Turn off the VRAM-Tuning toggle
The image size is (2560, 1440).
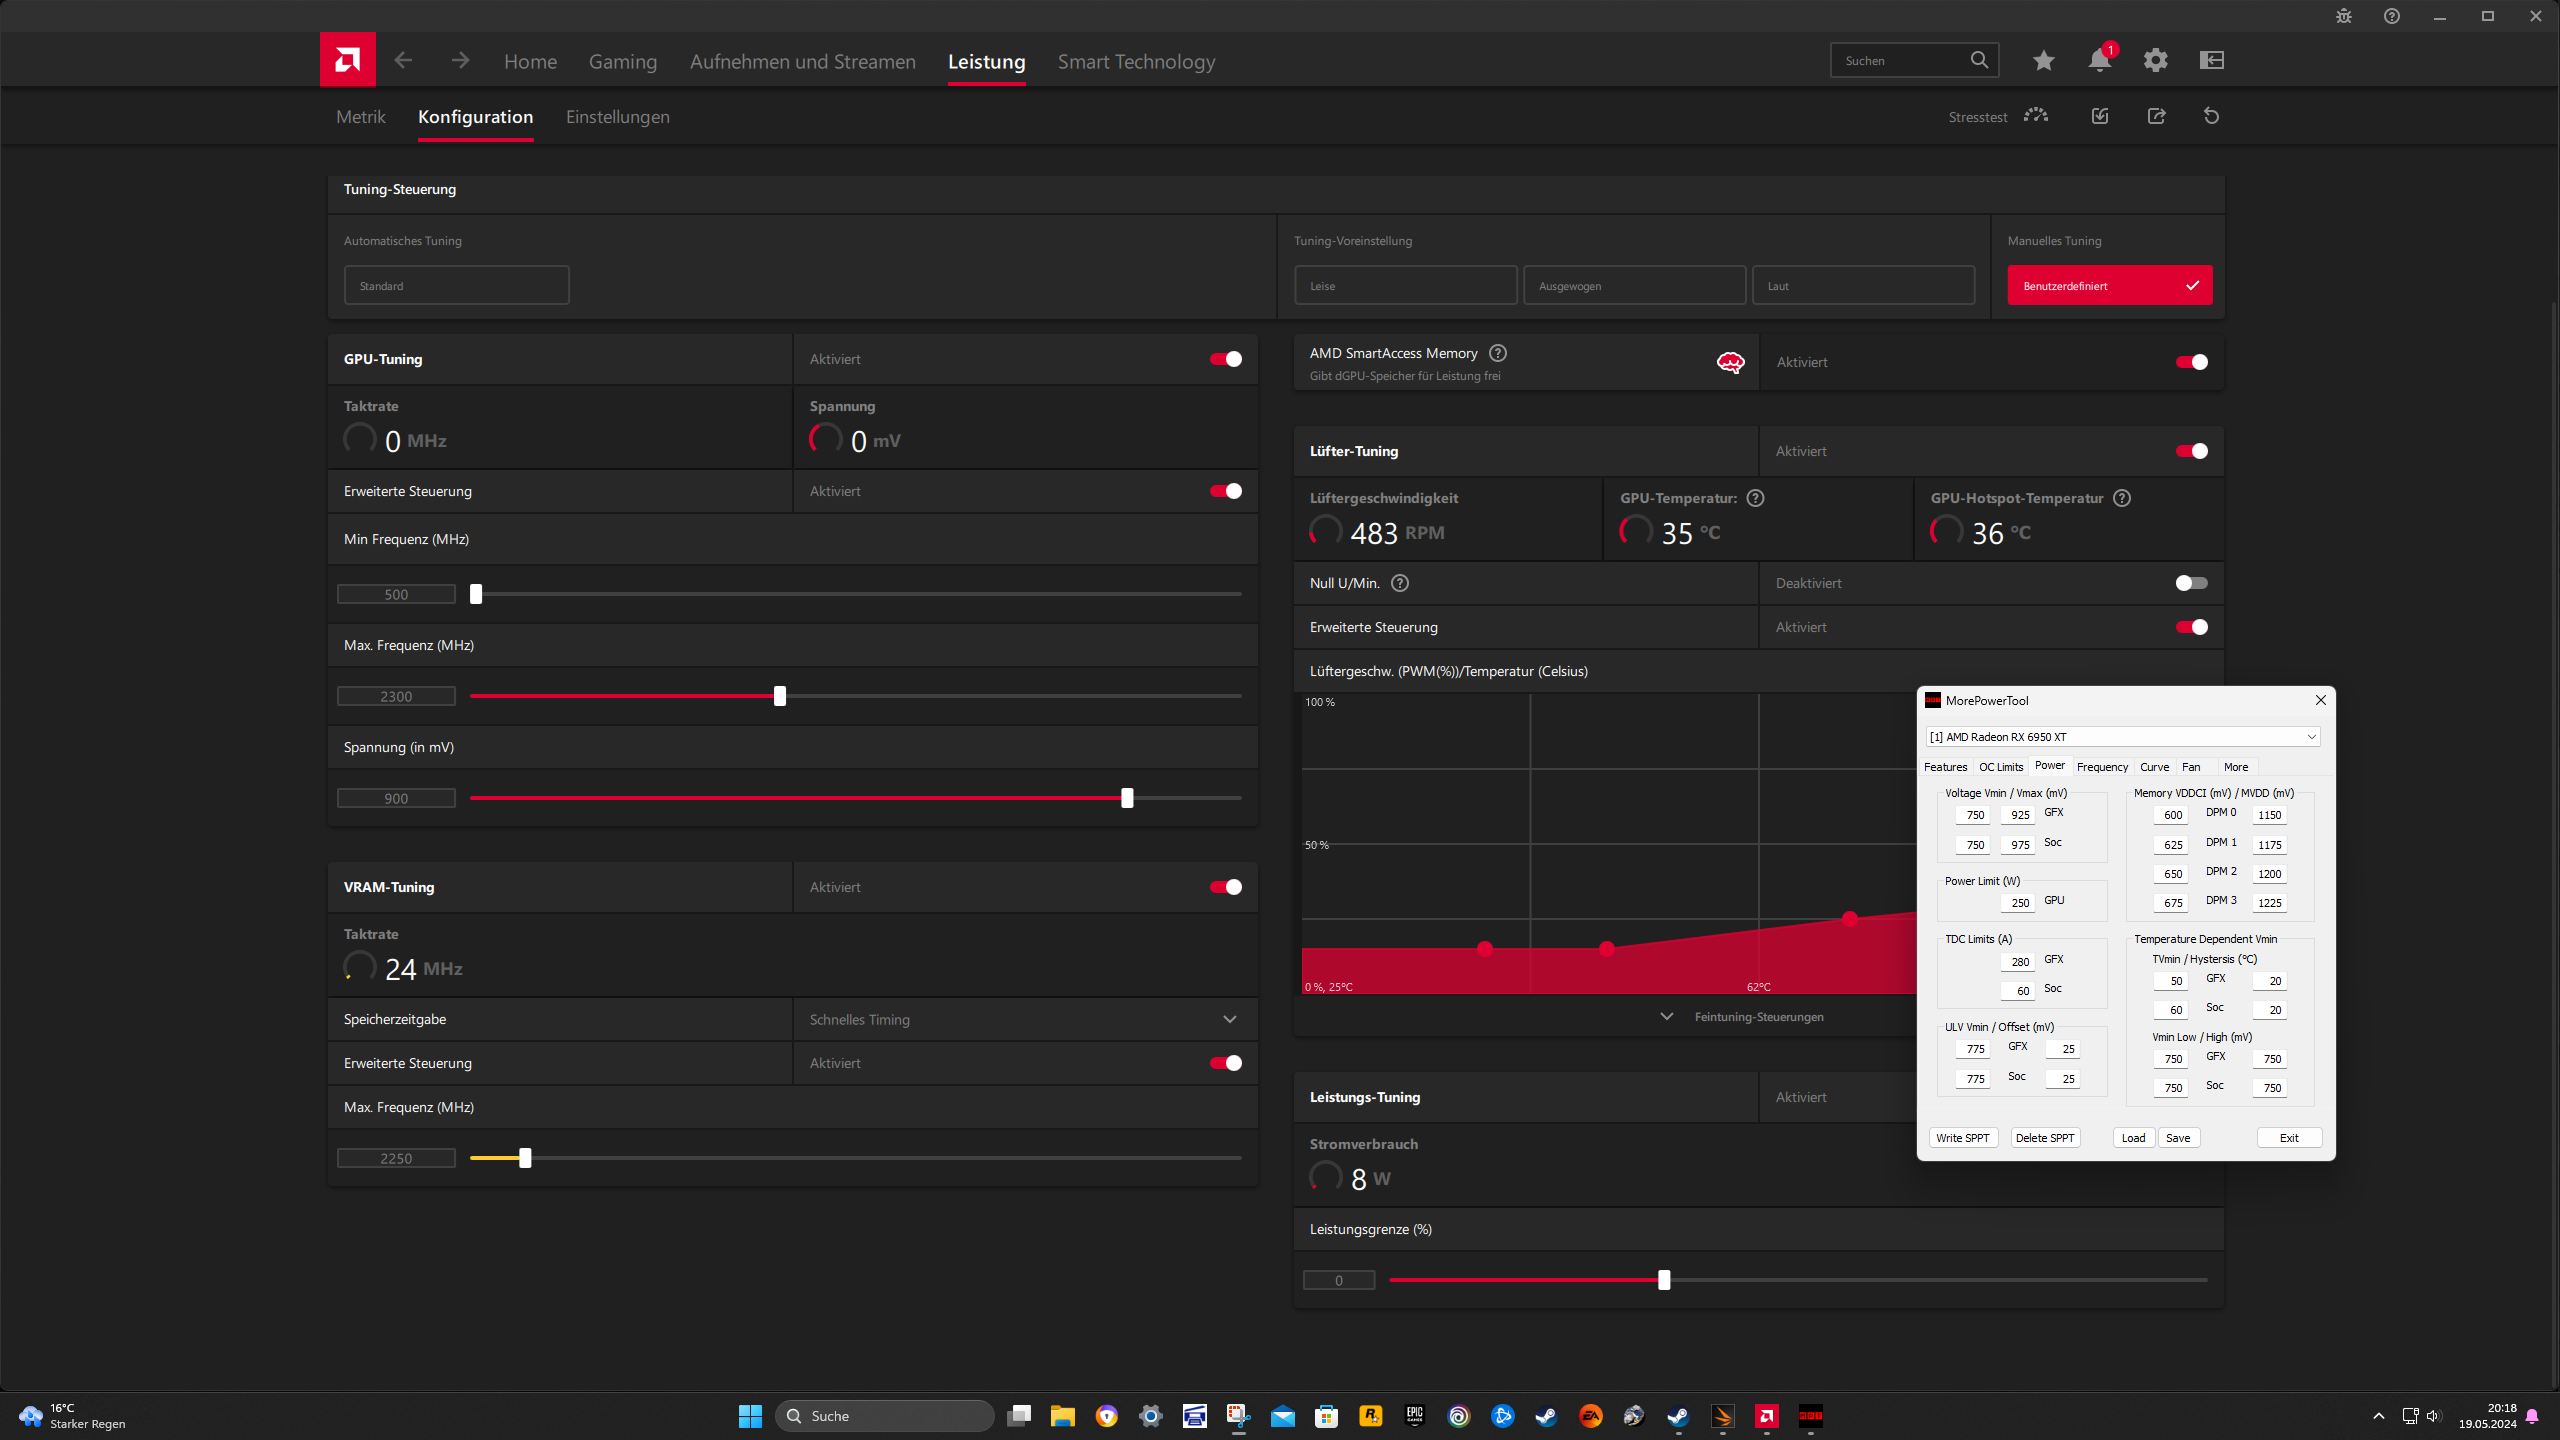click(x=1225, y=887)
